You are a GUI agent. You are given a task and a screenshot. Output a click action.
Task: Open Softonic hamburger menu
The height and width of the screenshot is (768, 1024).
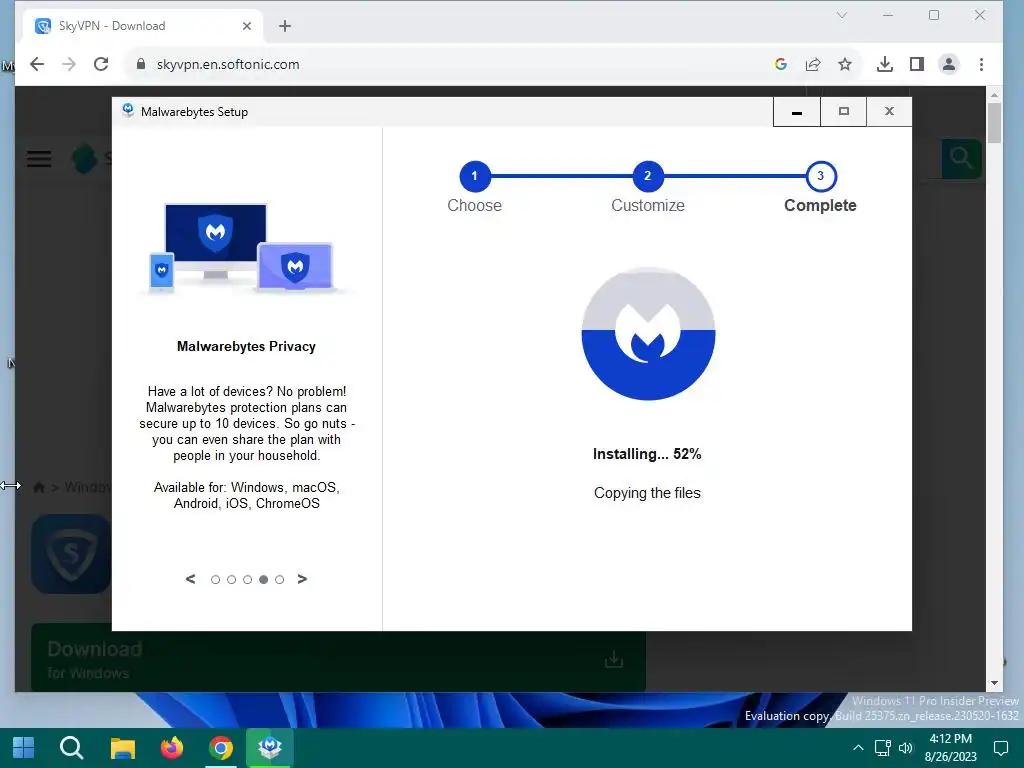pos(39,158)
